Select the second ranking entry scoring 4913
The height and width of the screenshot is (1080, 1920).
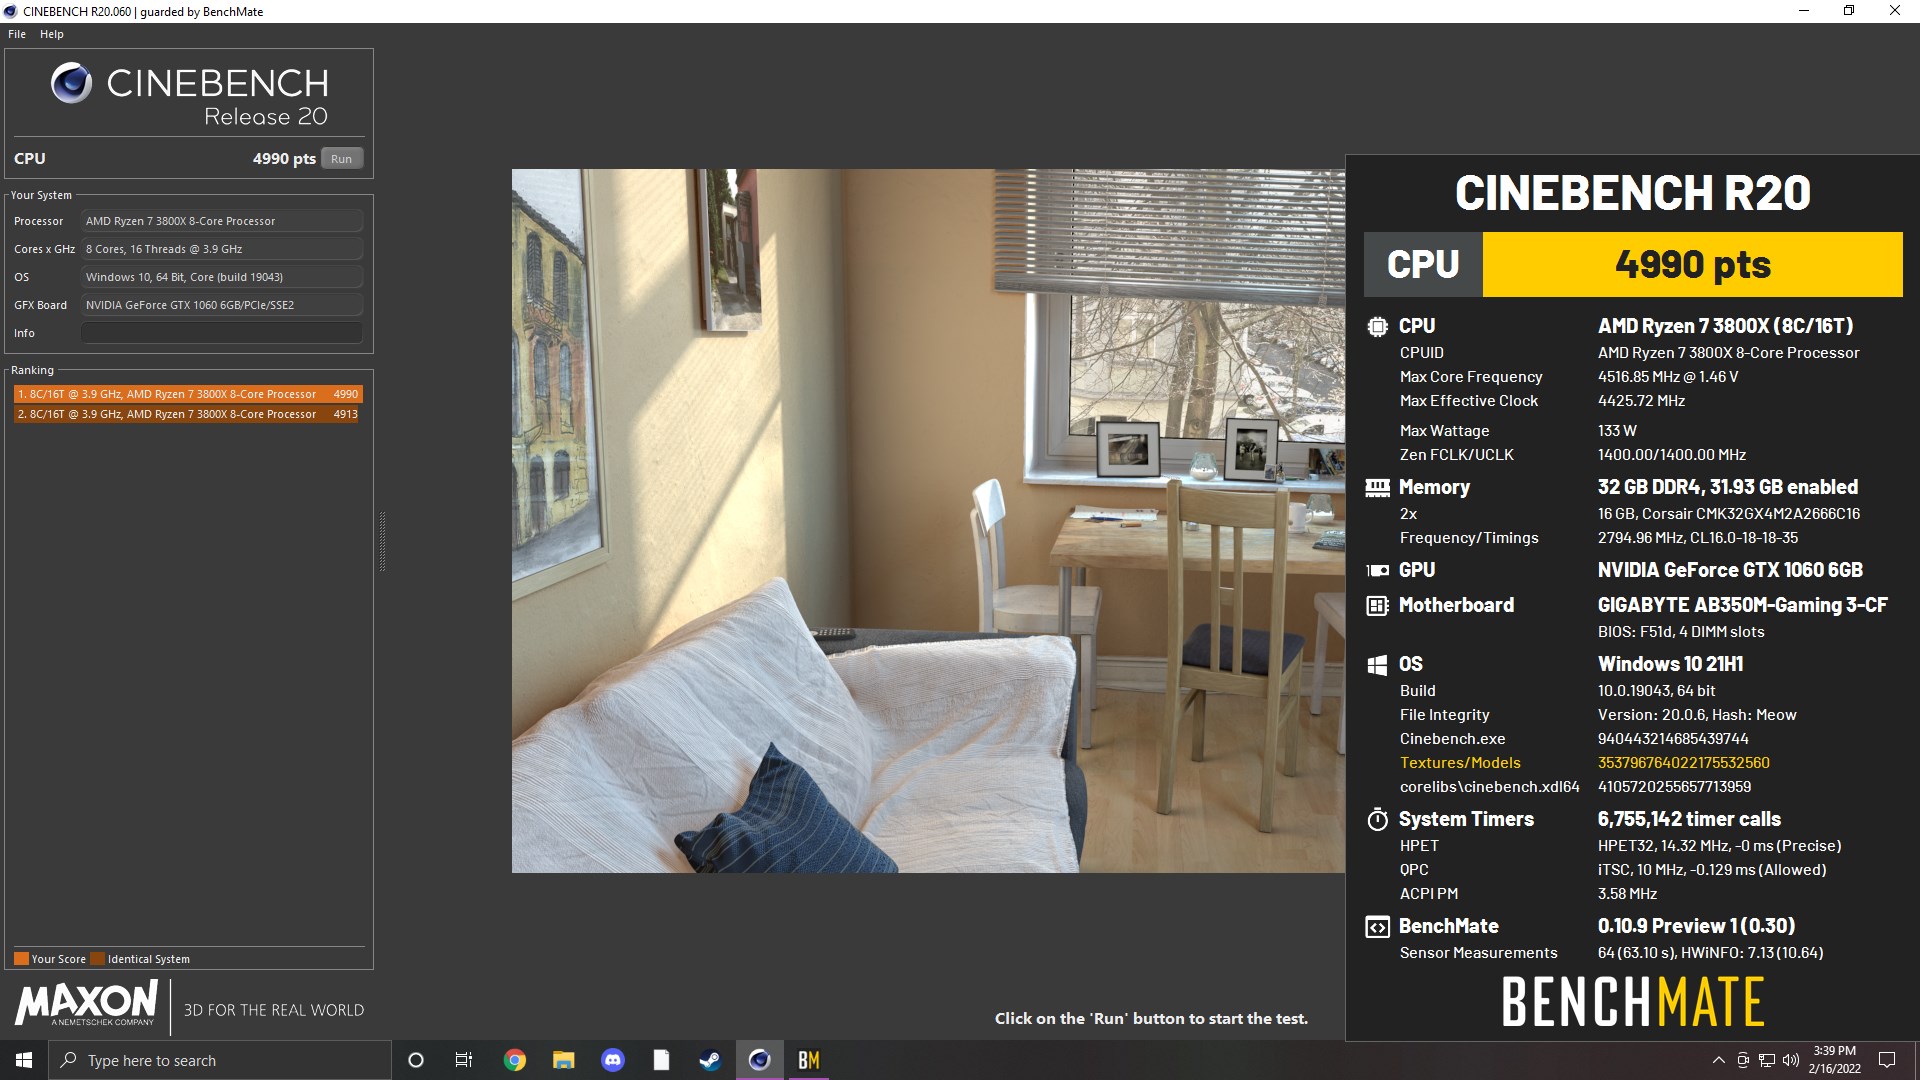[188, 414]
